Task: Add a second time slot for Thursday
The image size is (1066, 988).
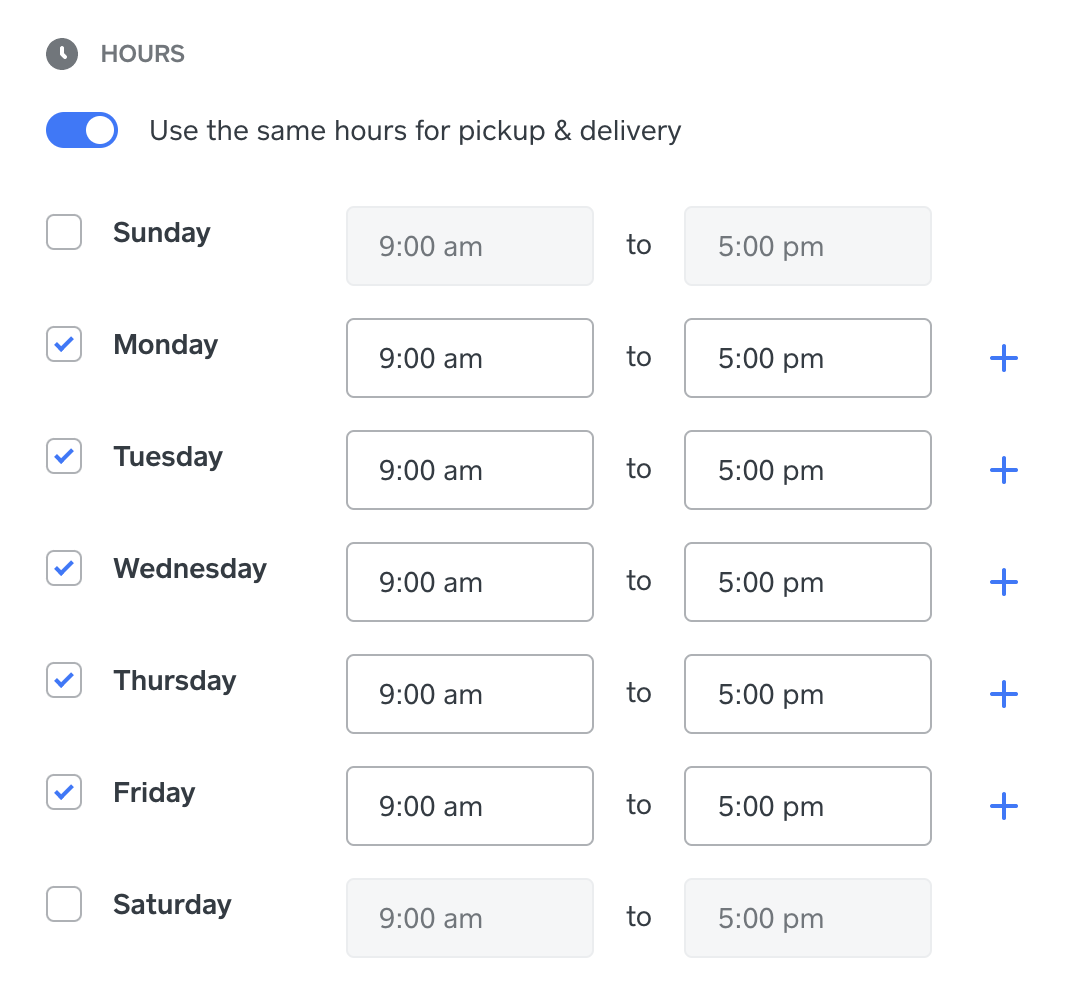Action: 1003,693
